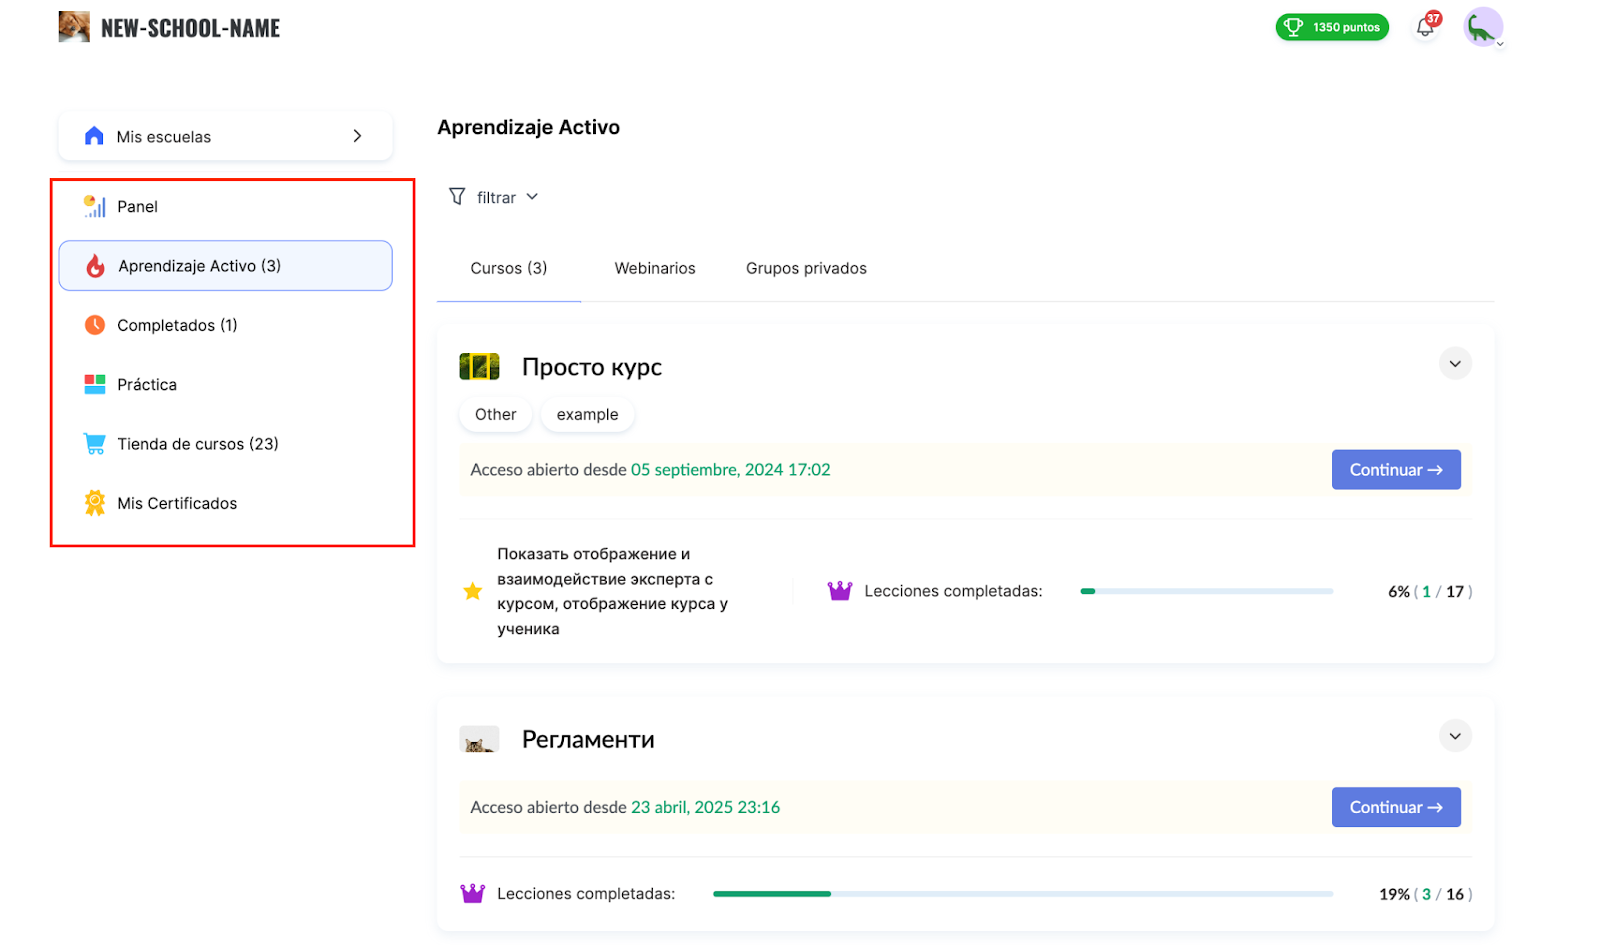Image resolution: width=1600 pixels, height=945 pixels.
Task: Open the dinosaur user avatar menu
Action: (x=1482, y=28)
